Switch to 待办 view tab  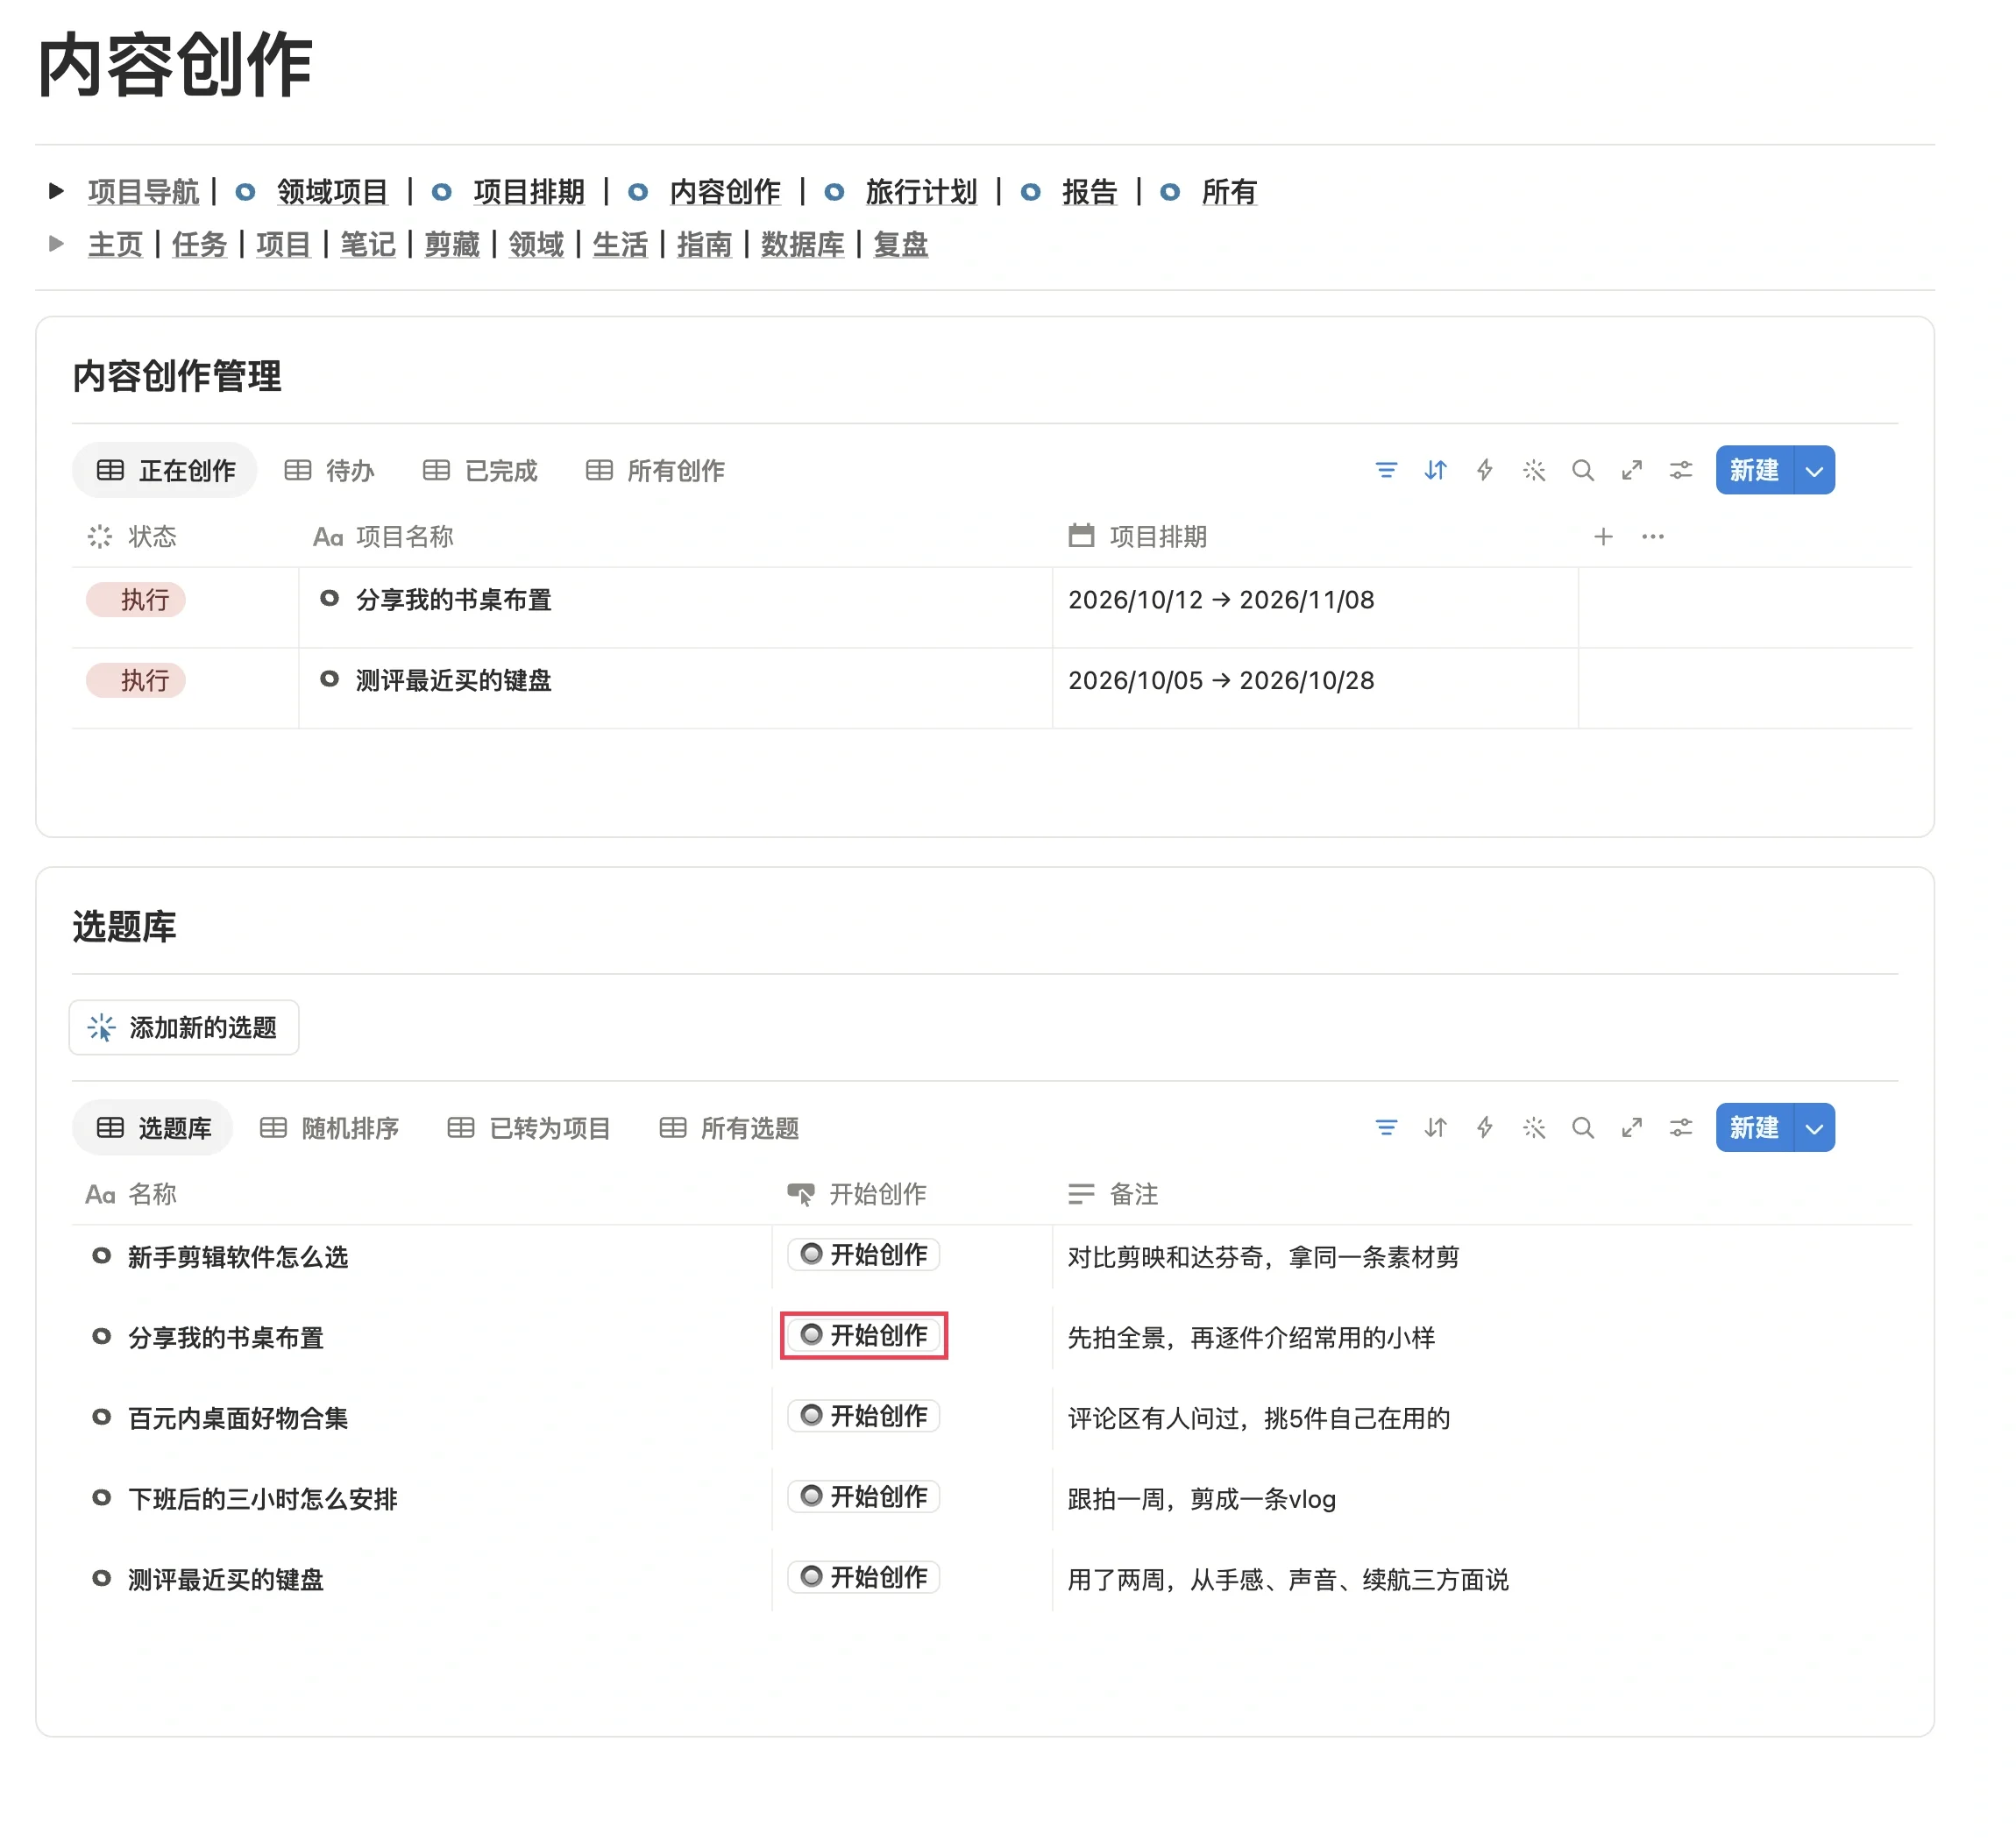[329, 470]
